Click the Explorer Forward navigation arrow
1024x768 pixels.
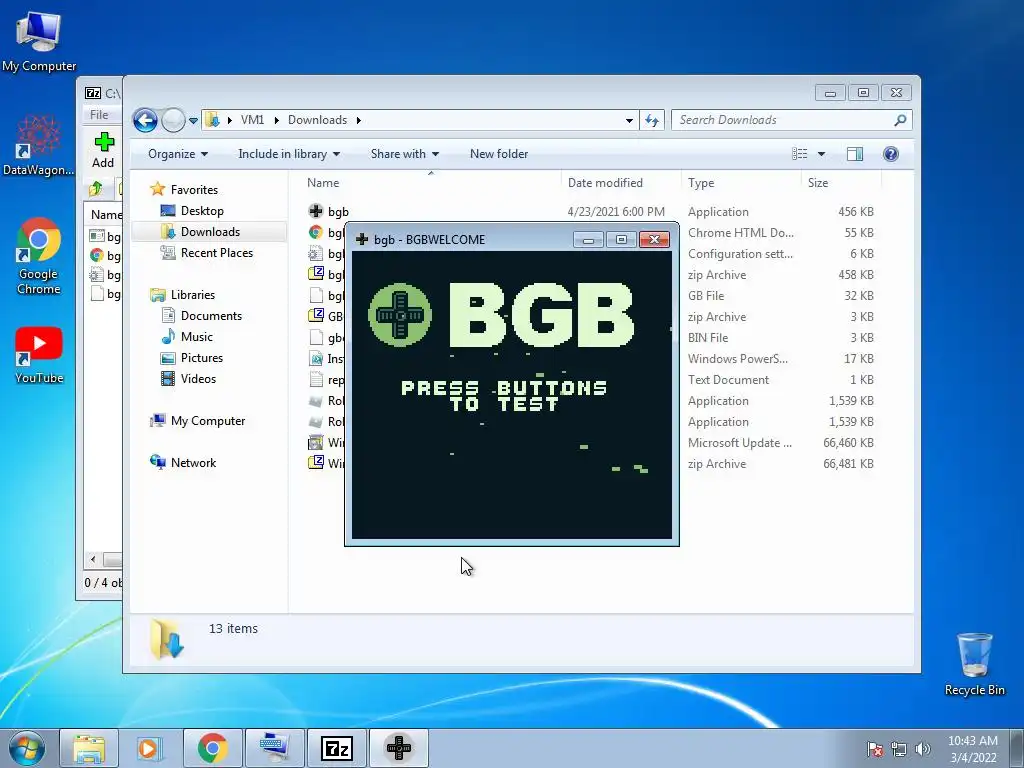point(173,120)
